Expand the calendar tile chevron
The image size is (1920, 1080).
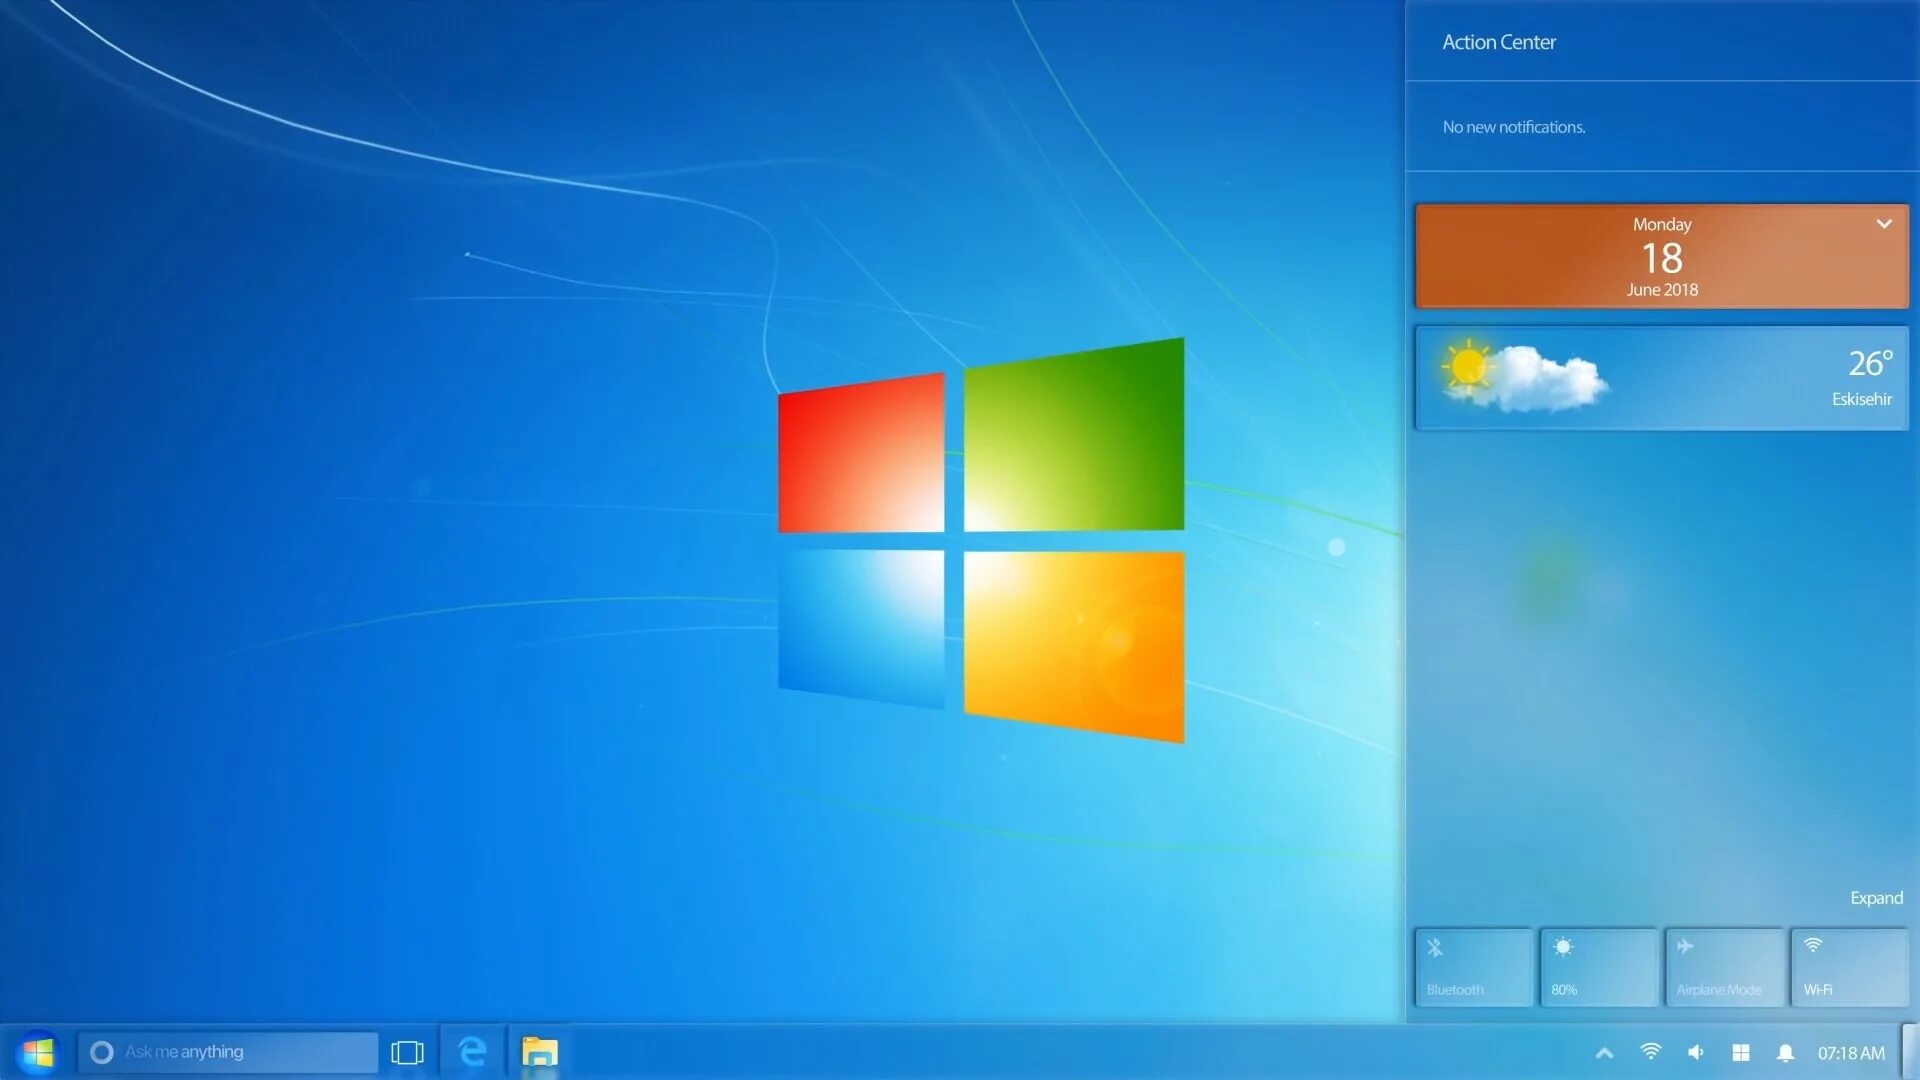(1884, 224)
